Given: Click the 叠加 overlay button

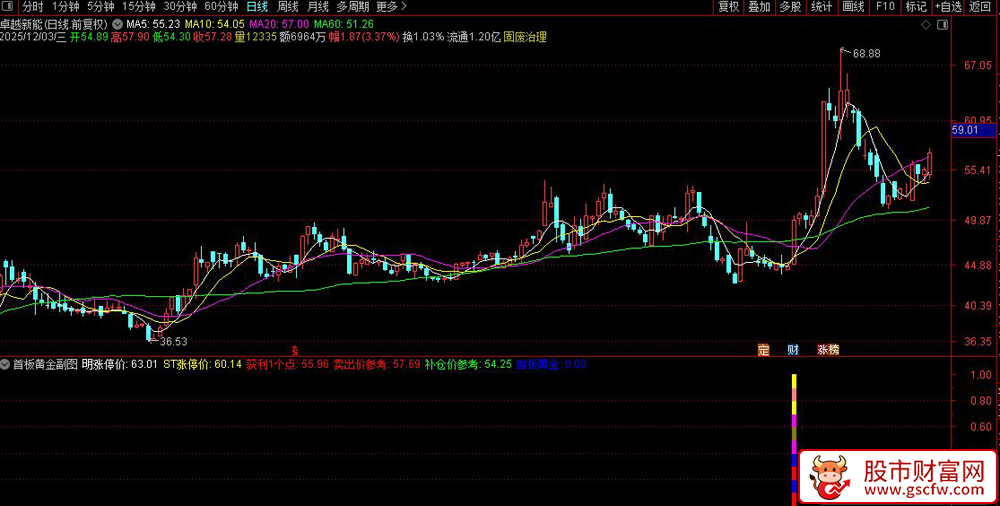Looking at the screenshot, I should pyautogui.click(x=759, y=7).
